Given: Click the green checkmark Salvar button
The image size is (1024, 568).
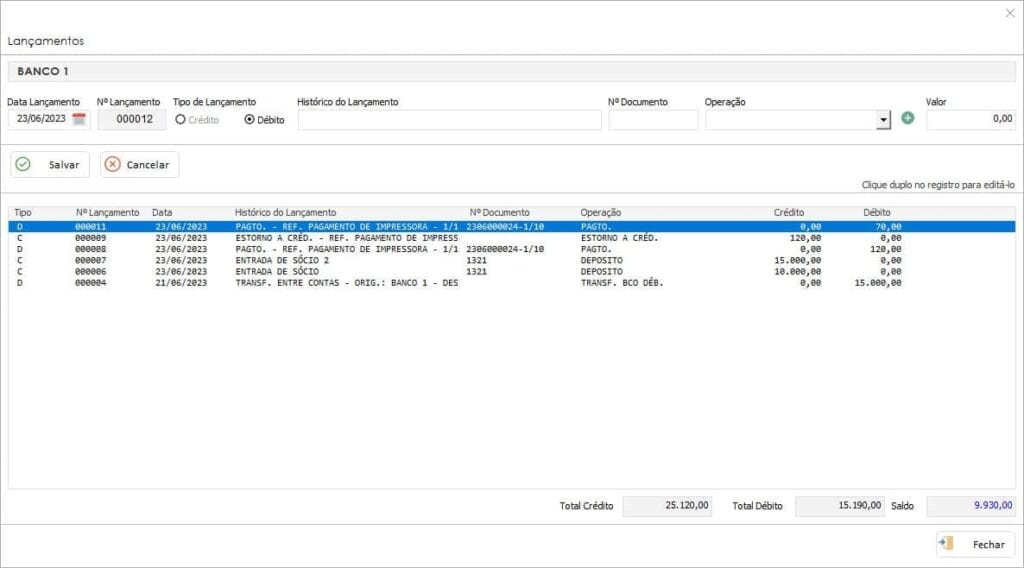Looking at the screenshot, I should (50, 165).
